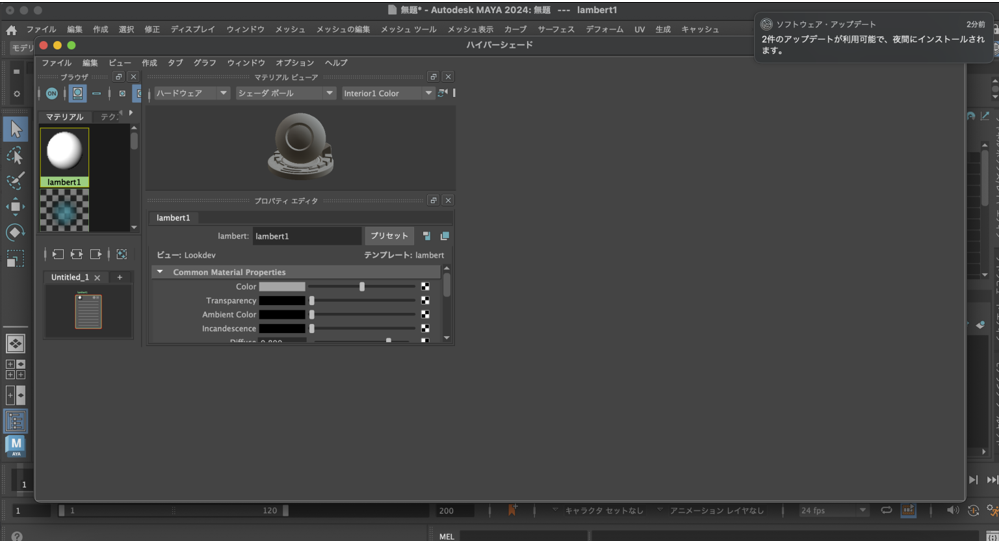The image size is (999, 541).
Task: Close the Untitled_1 tab with its x
Action: point(97,278)
